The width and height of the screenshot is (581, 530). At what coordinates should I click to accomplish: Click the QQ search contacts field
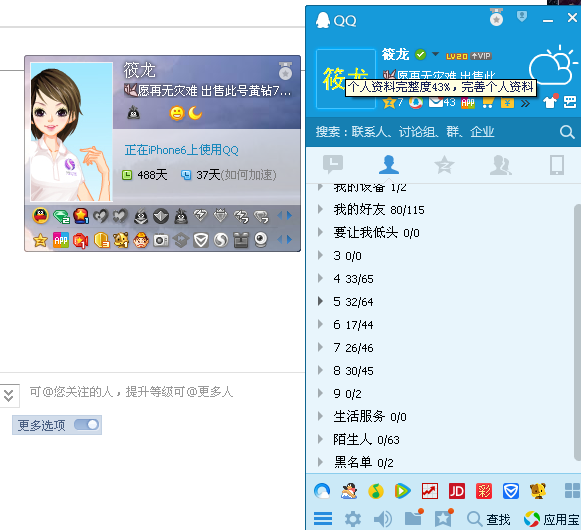click(x=432, y=132)
